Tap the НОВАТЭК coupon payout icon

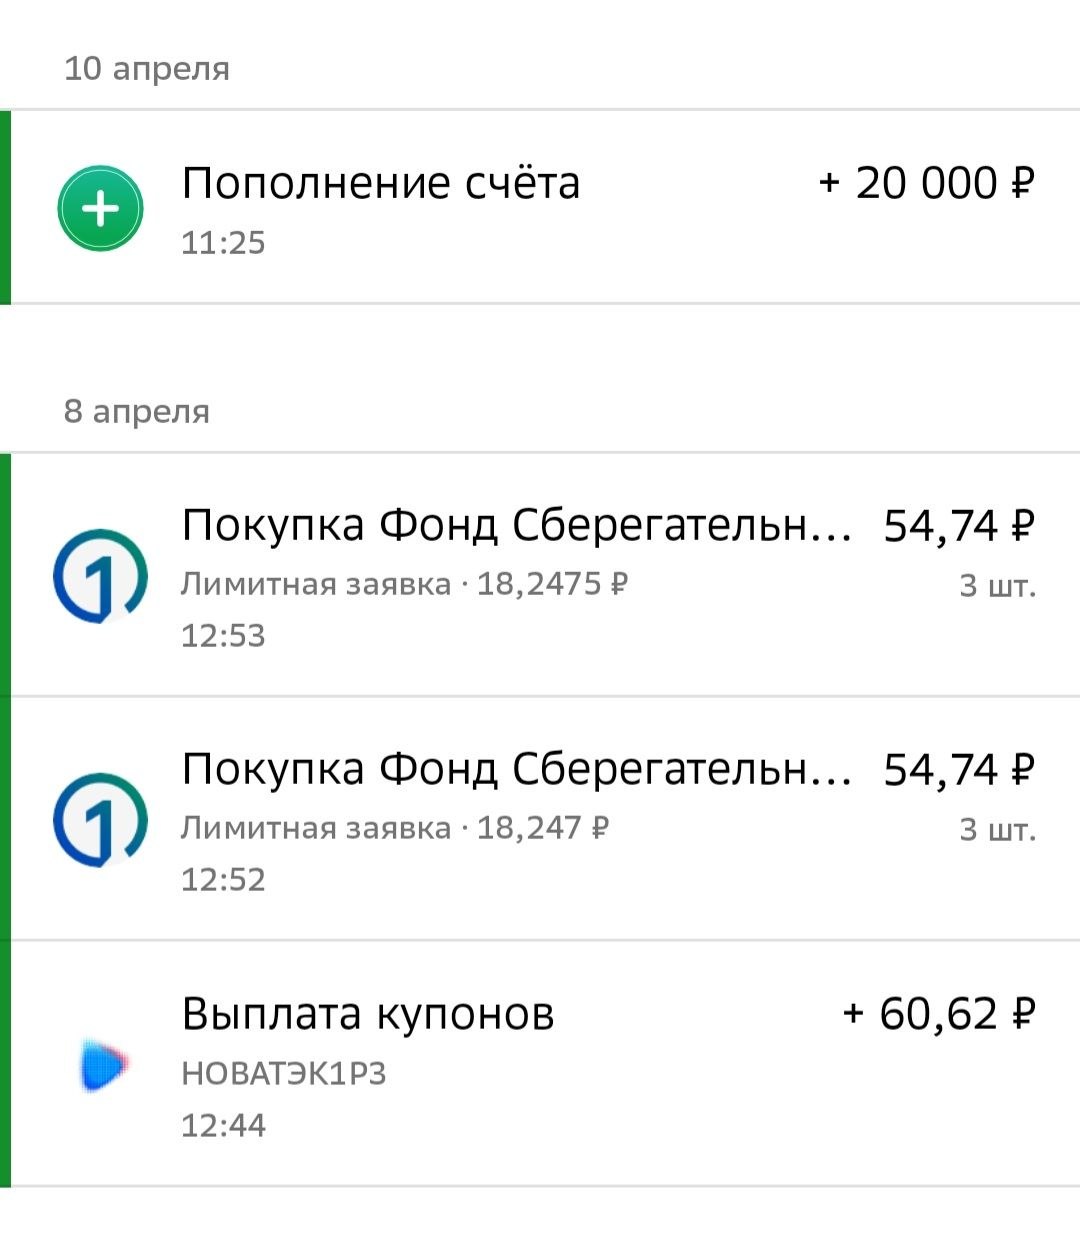104,1065
